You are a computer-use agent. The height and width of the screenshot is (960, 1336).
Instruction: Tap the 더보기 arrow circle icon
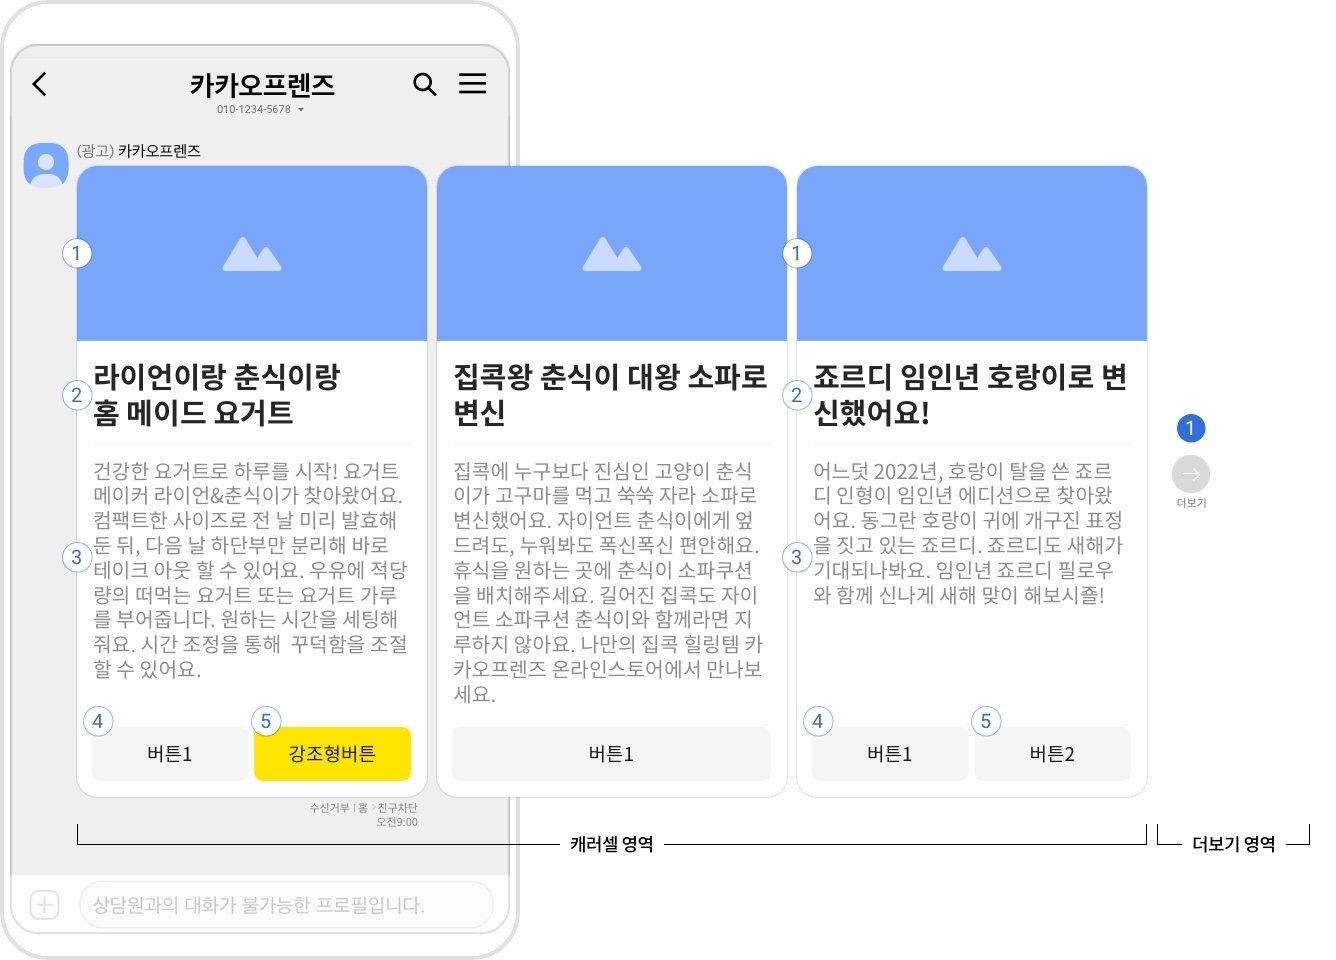(x=1190, y=474)
